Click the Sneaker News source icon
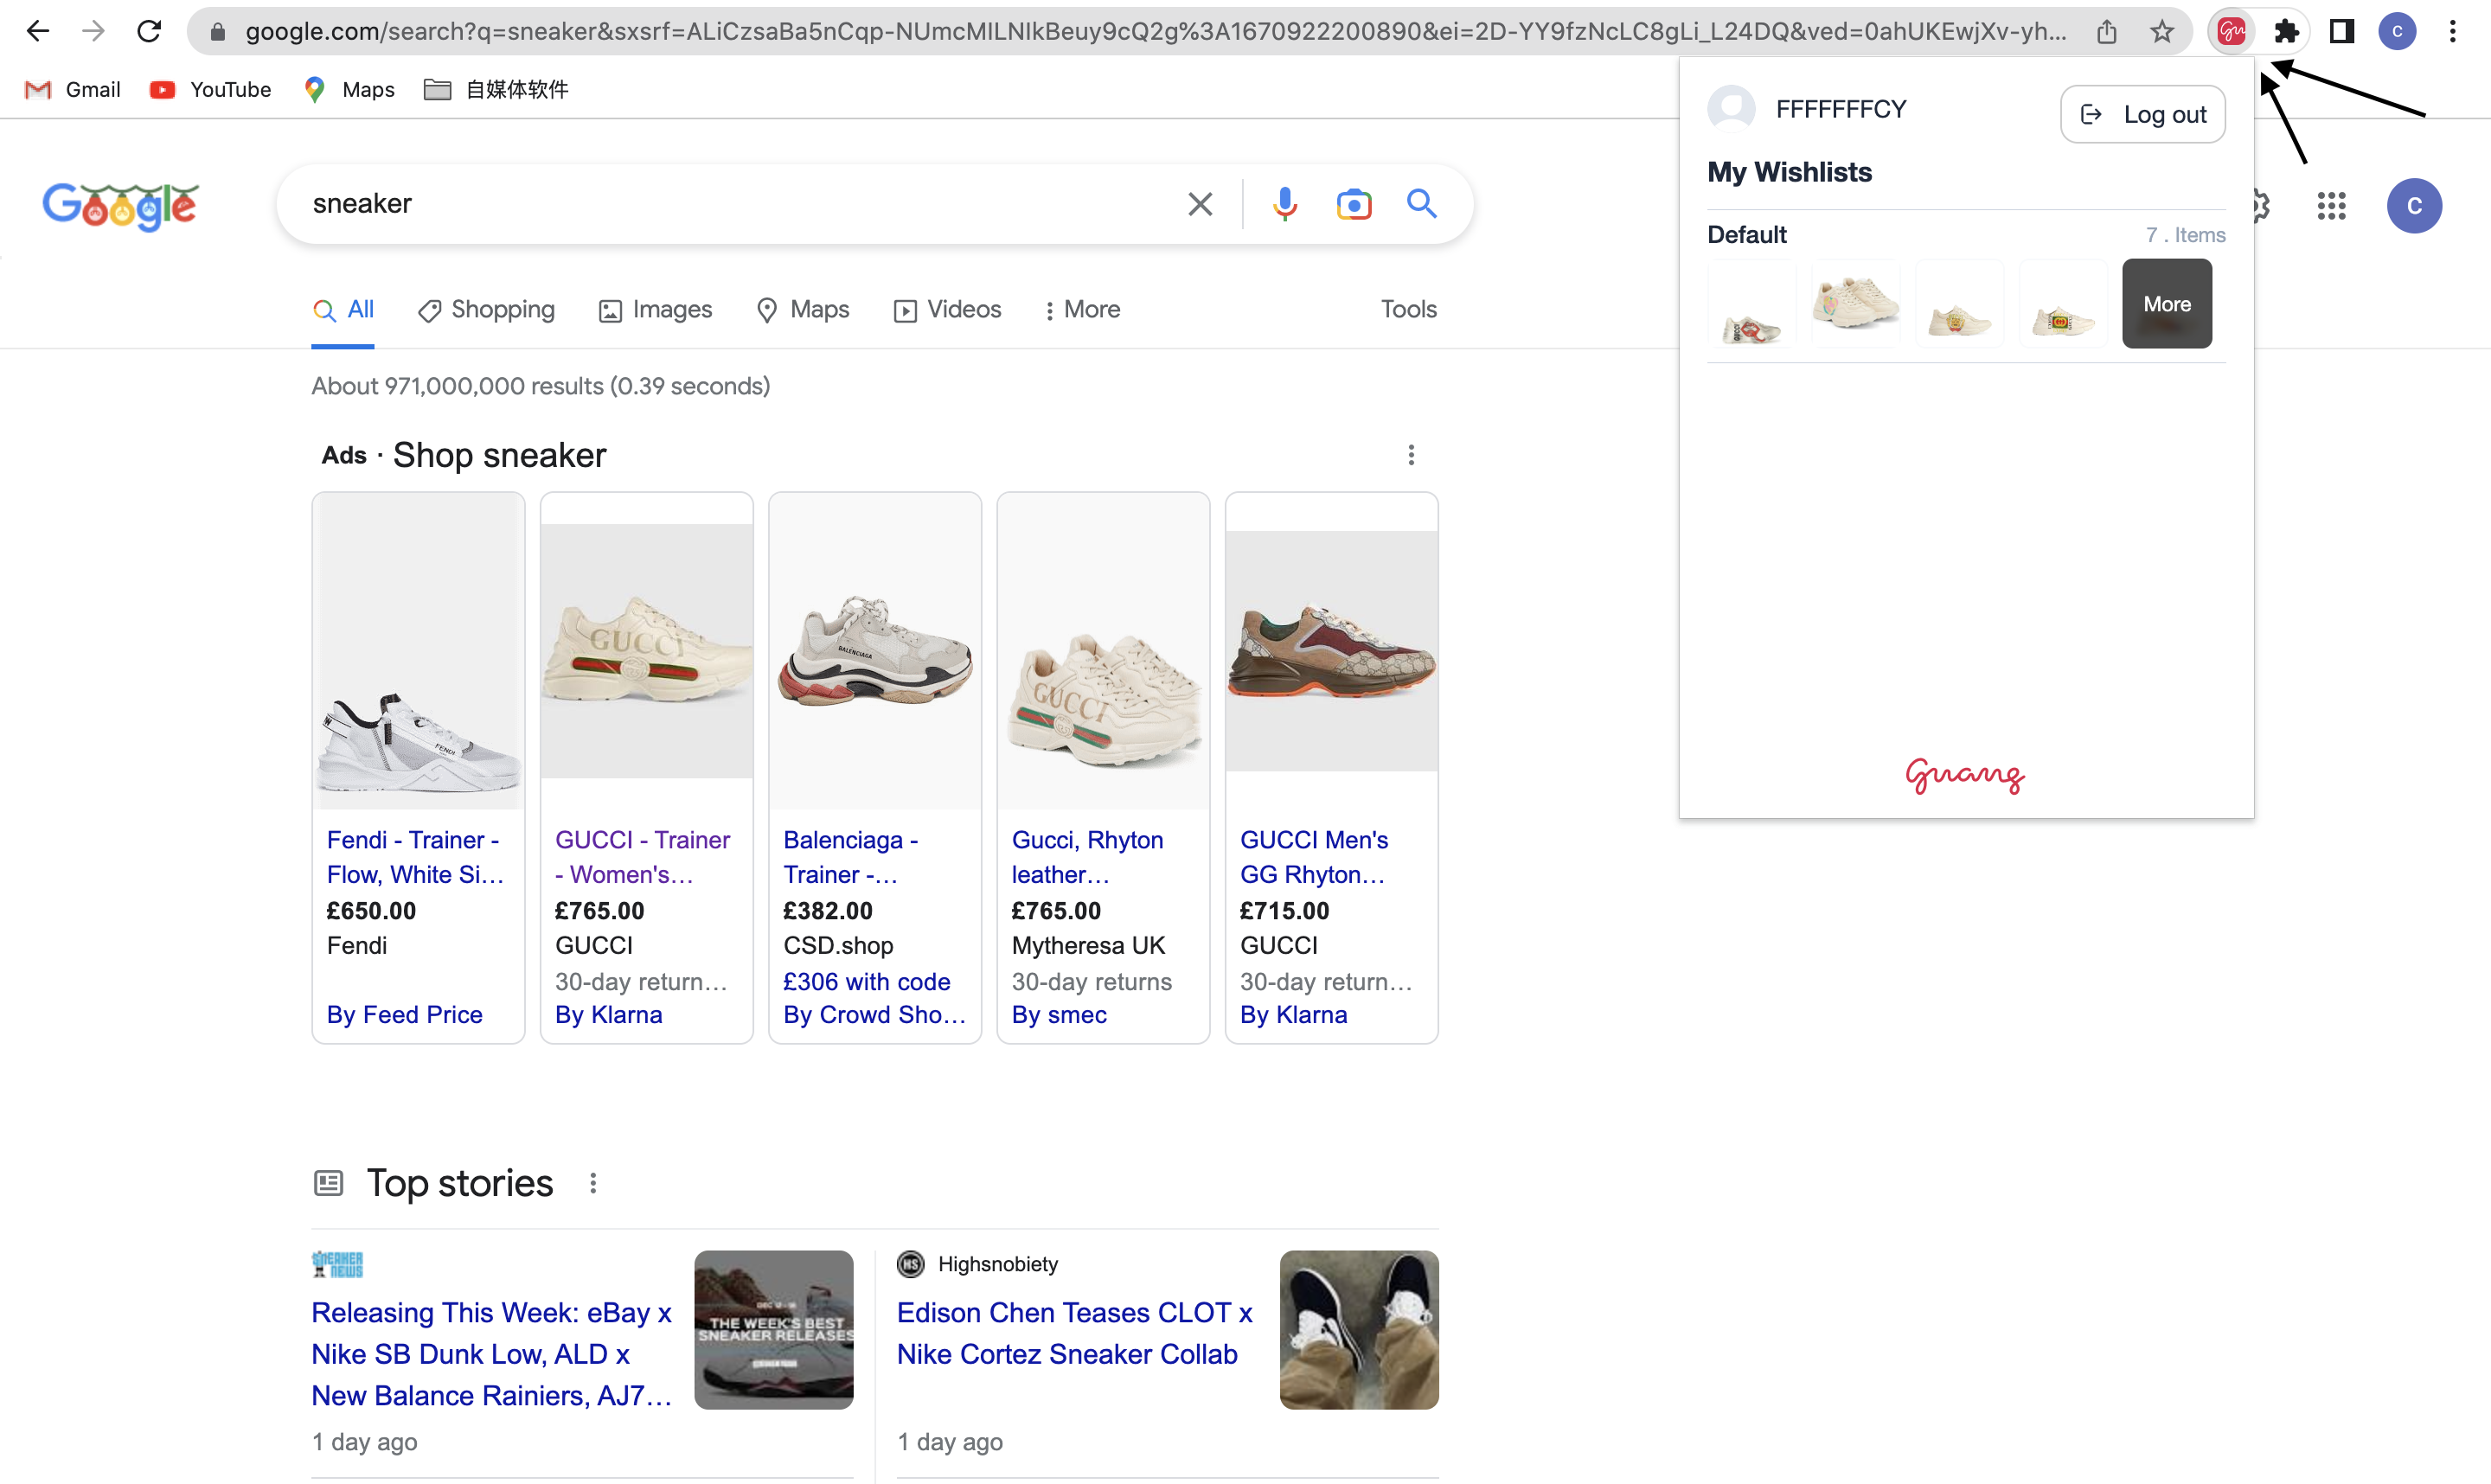 [x=337, y=1265]
